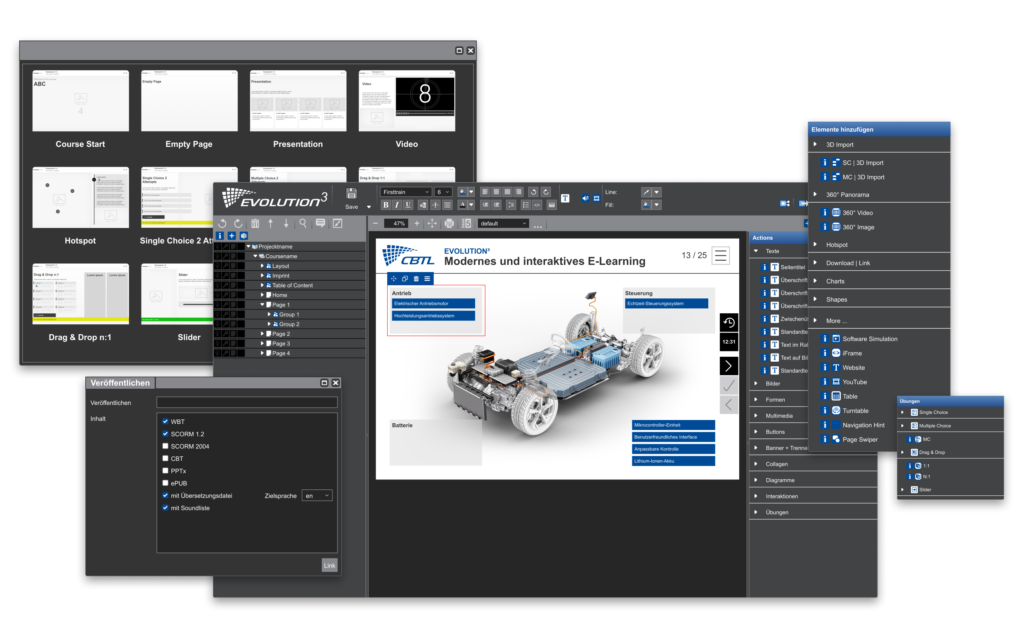Screen dimensions: 1024x638
Task: Choose the Course Start template thumbnail
Action: pos(80,101)
